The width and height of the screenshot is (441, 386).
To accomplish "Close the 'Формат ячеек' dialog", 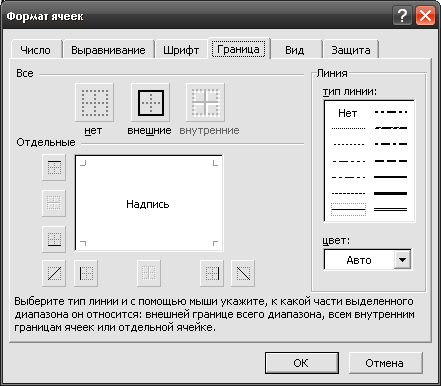I will tap(425, 16).
